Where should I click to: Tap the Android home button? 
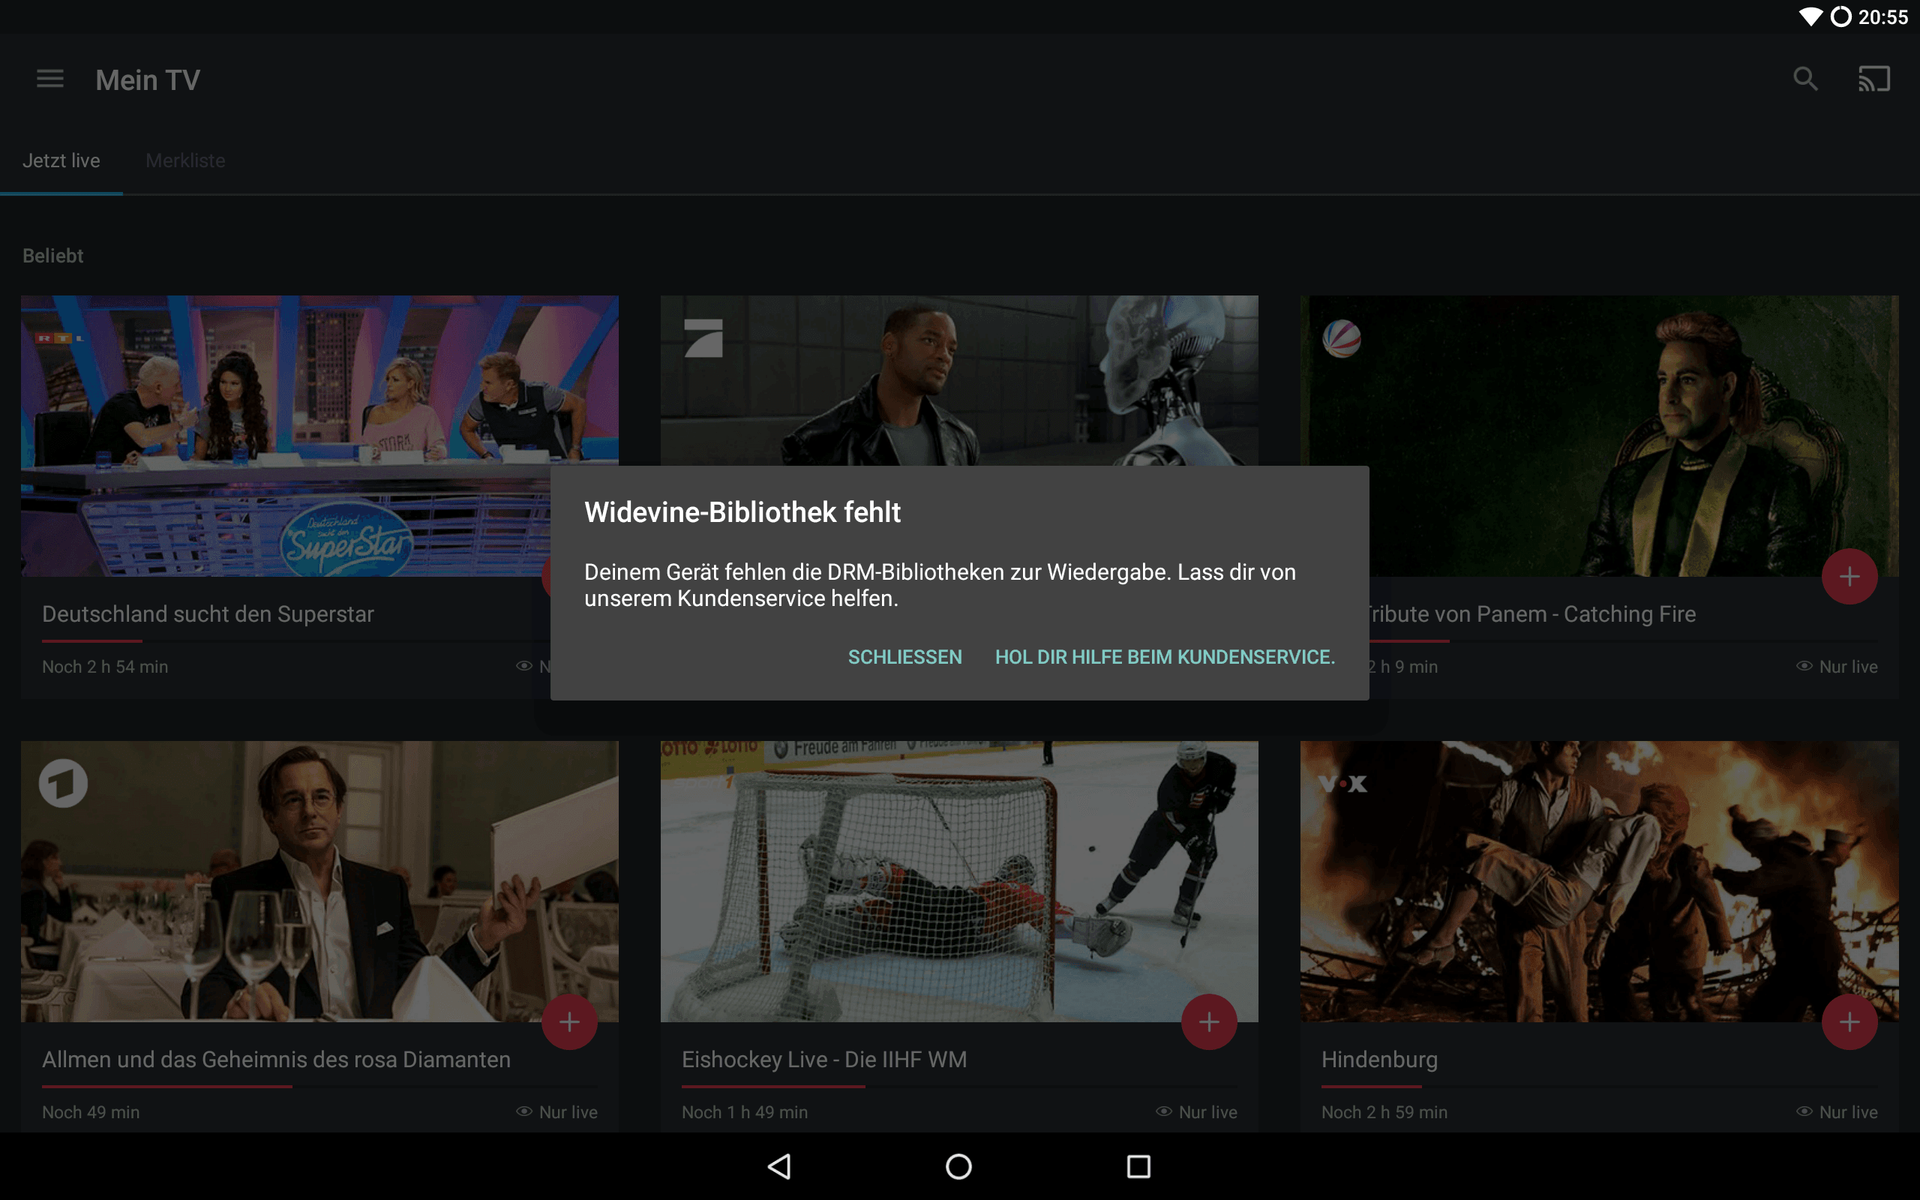pyautogui.click(x=959, y=1166)
